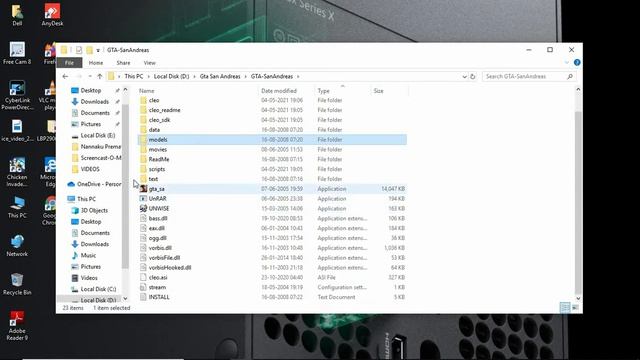Viewport: 640px width, 360px height.
Task: Click the Network desktop icon
Action: tap(17, 246)
